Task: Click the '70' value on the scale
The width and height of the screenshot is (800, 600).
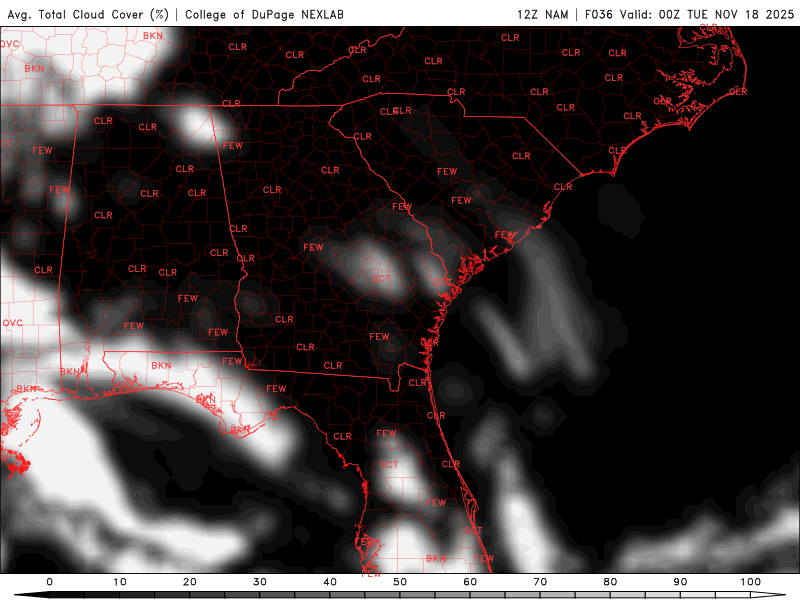Action: point(540,582)
